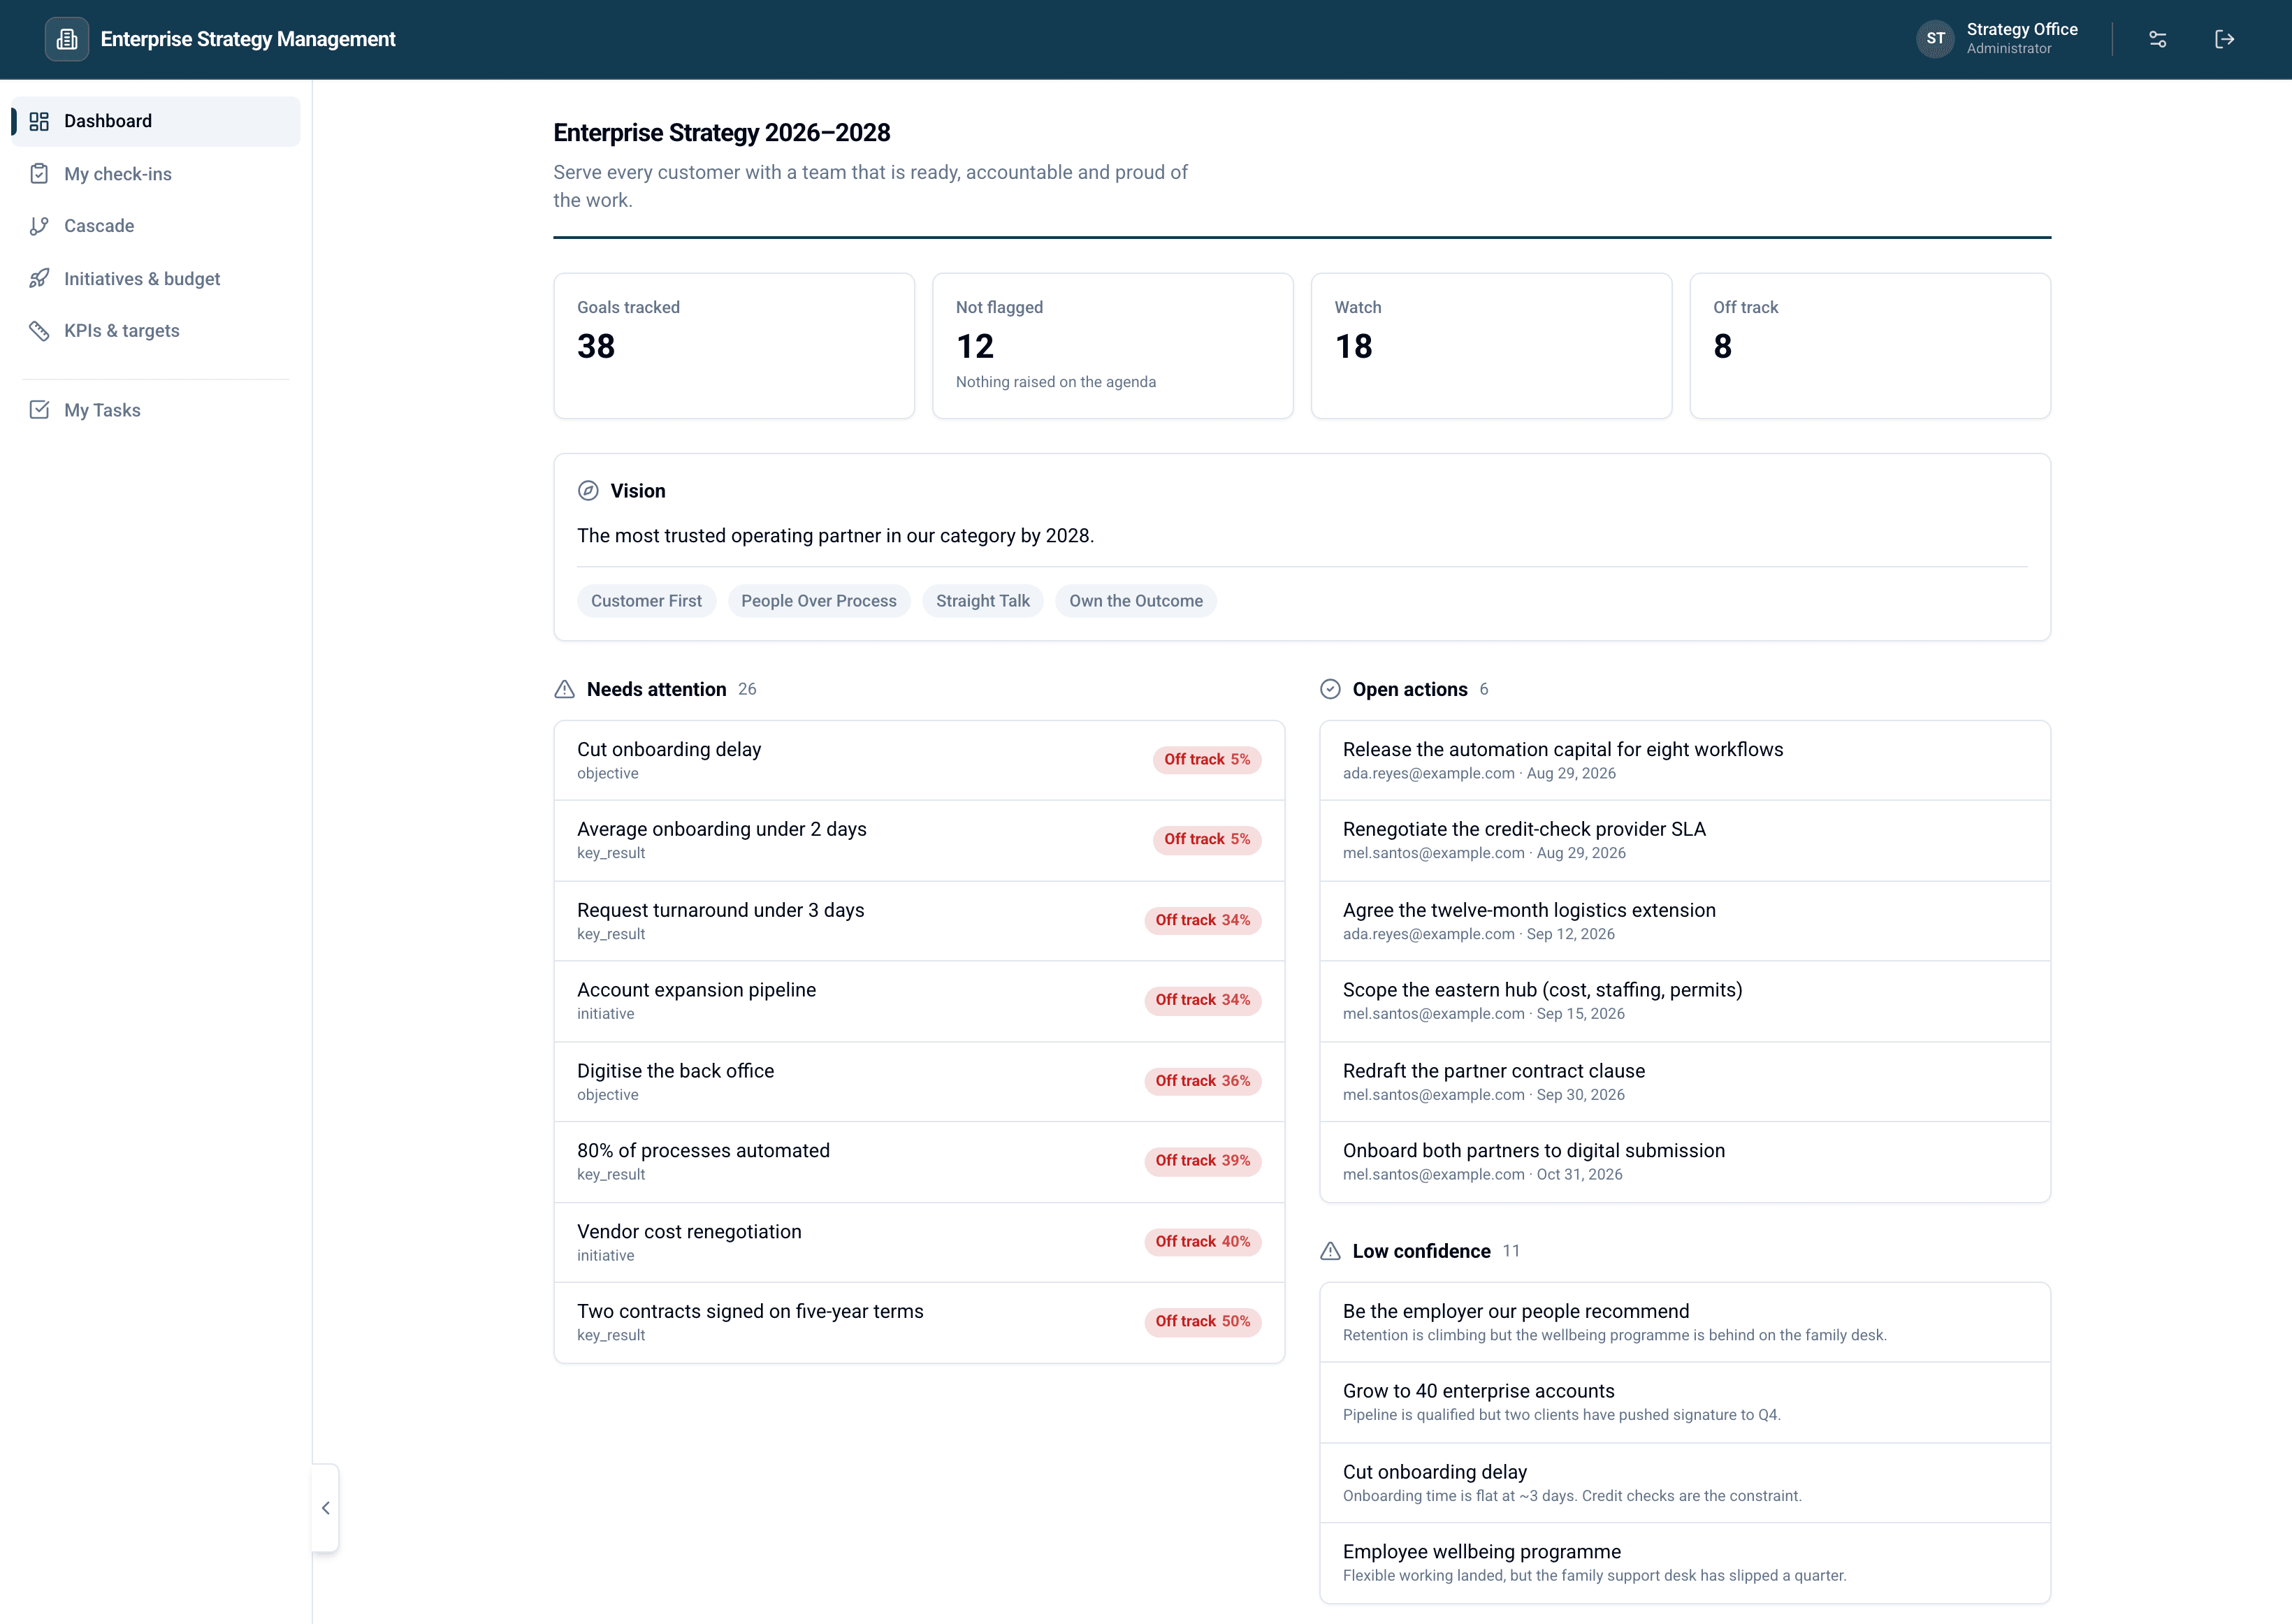The height and width of the screenshot is (1624, 2292).
Task: Open Renegotiate the credit-check provider SLA action
Action: [x=1685, y=840]
